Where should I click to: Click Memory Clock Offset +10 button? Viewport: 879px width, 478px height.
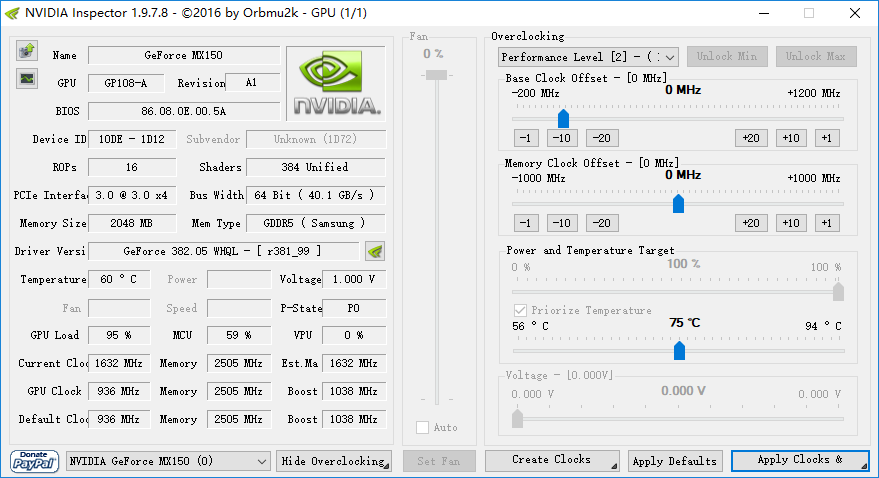tap(791, 223)
